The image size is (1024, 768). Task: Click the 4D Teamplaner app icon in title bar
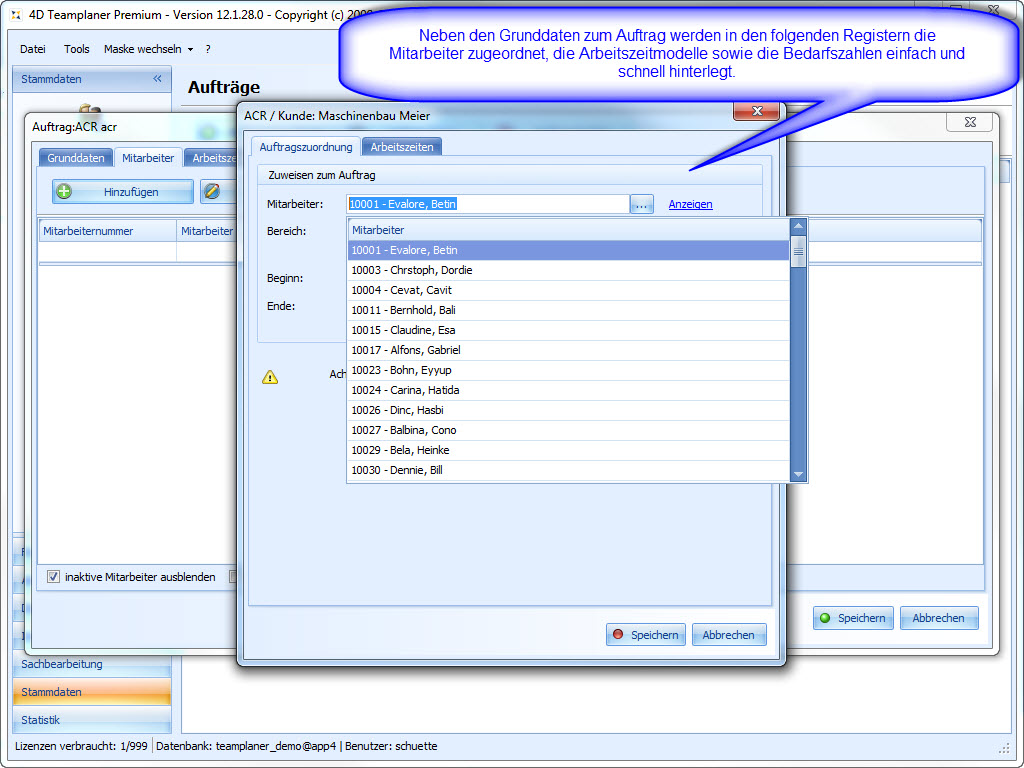(14, 15)
